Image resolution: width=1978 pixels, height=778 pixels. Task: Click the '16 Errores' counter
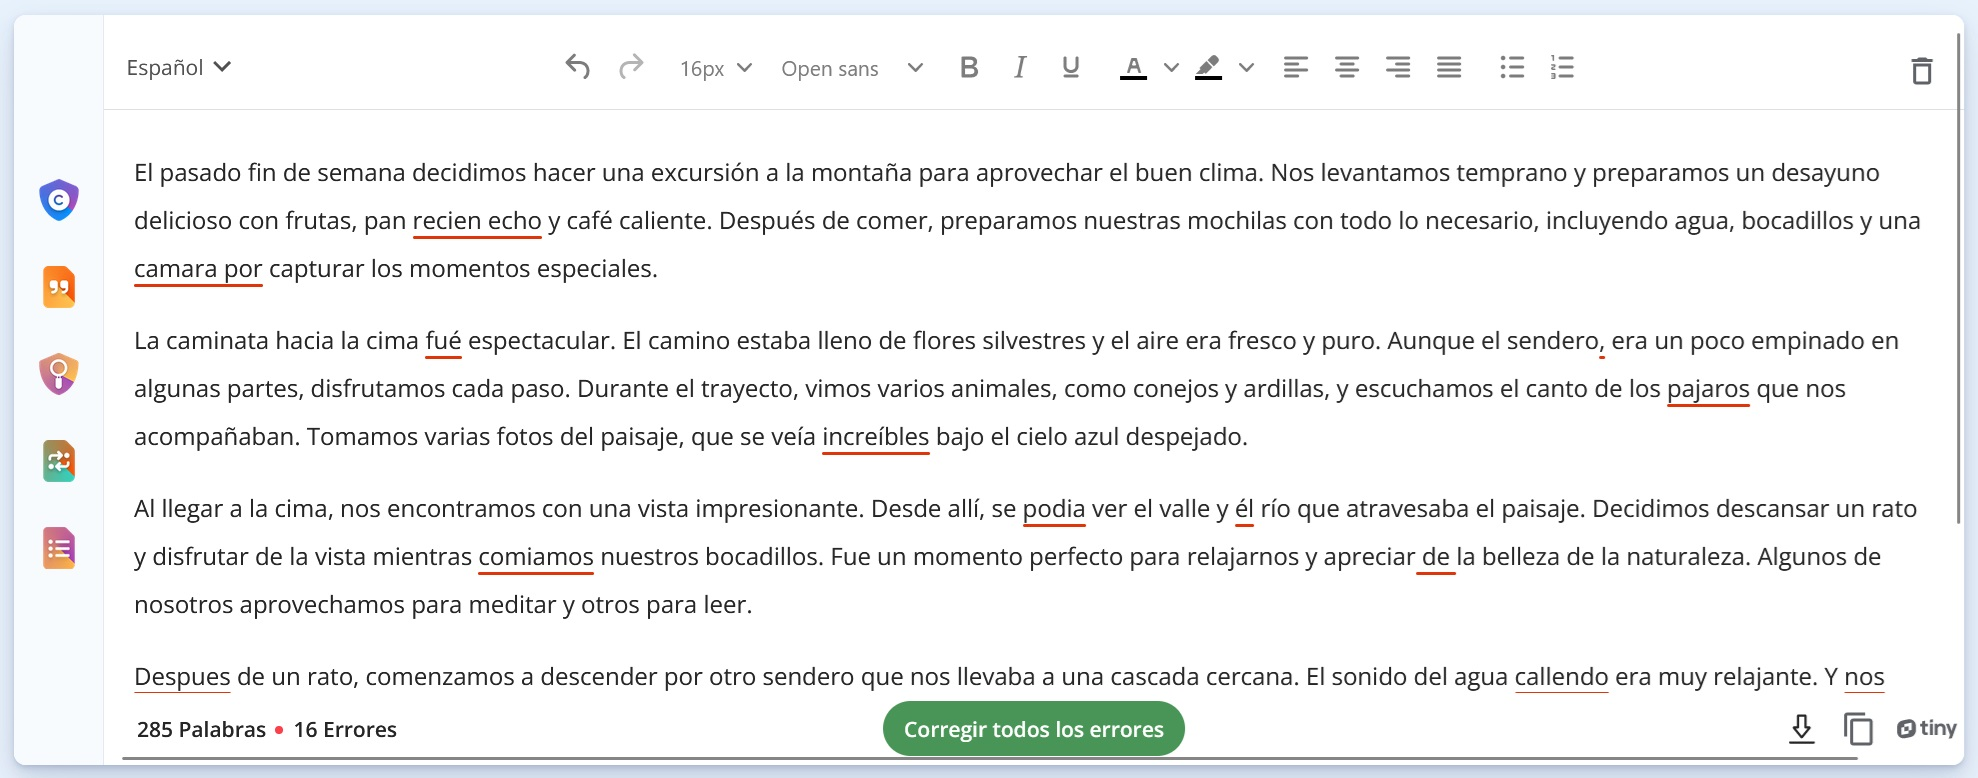(x=345, y=730)
